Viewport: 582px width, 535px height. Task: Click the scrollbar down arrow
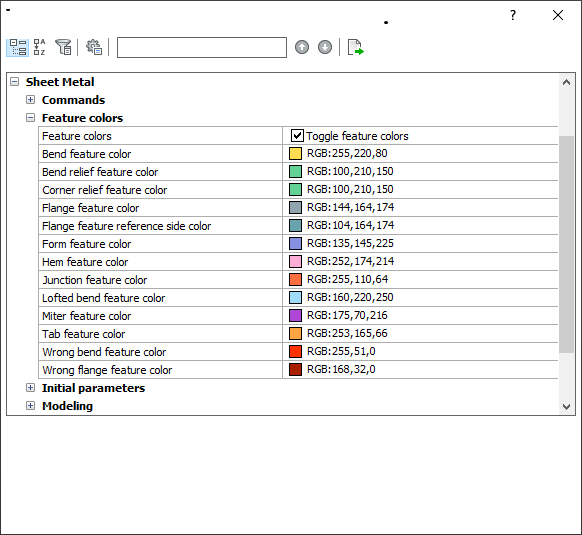click(x=566, y=407)
